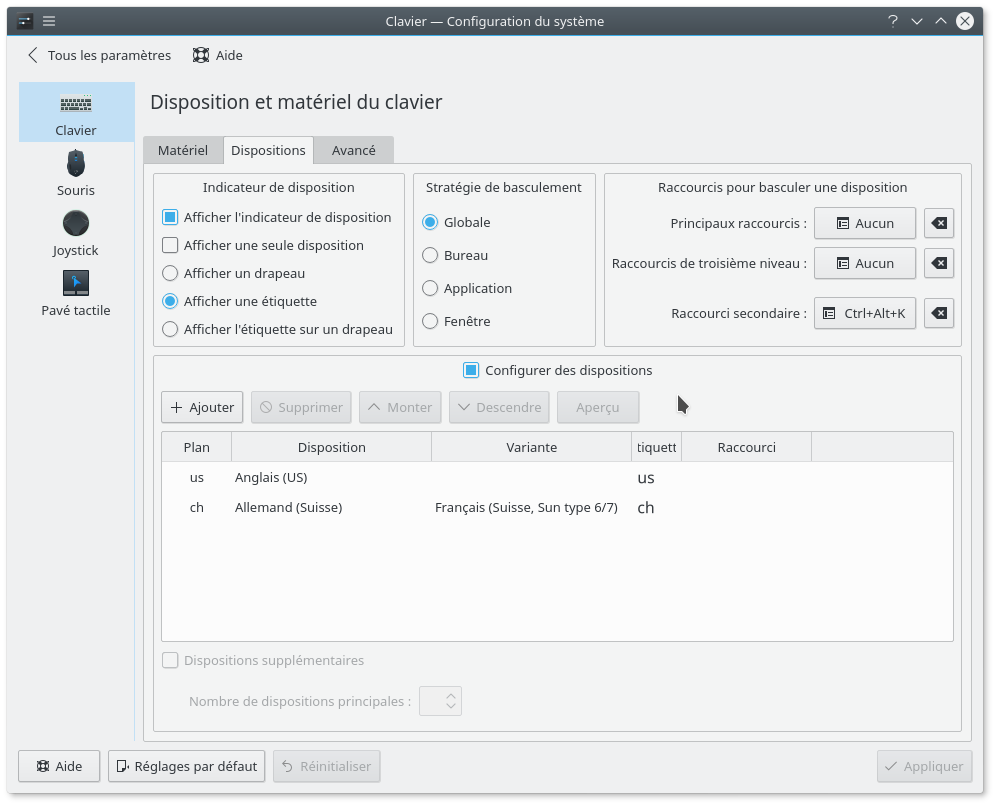
Task: Click Ajouter to add a layout
Action: point(202,407)
